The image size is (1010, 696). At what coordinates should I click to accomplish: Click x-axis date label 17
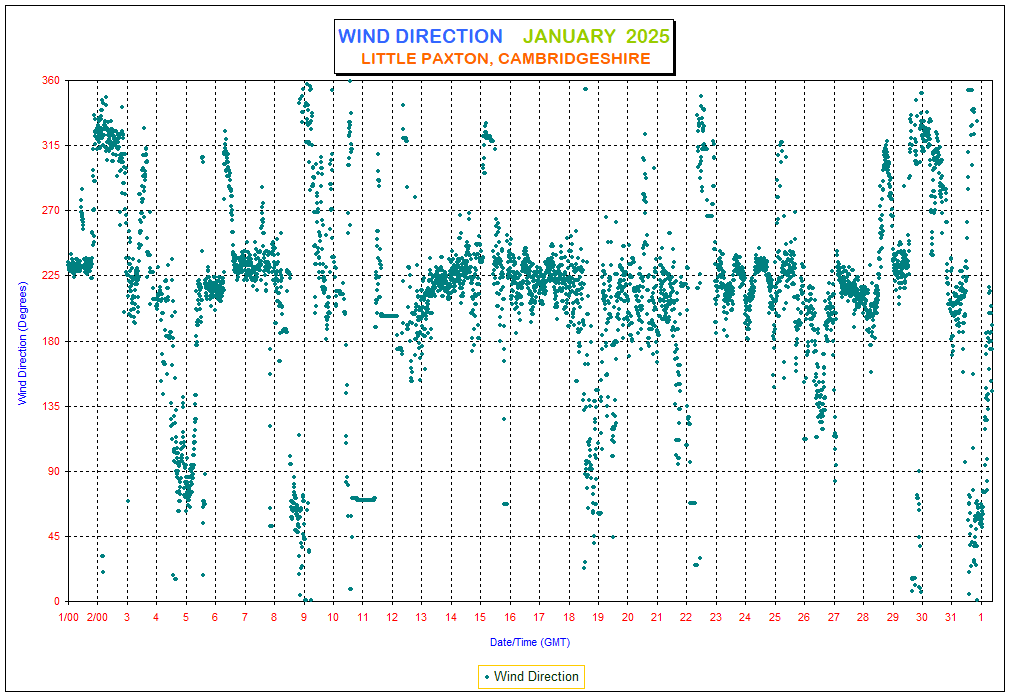click(x=539, y=617)
